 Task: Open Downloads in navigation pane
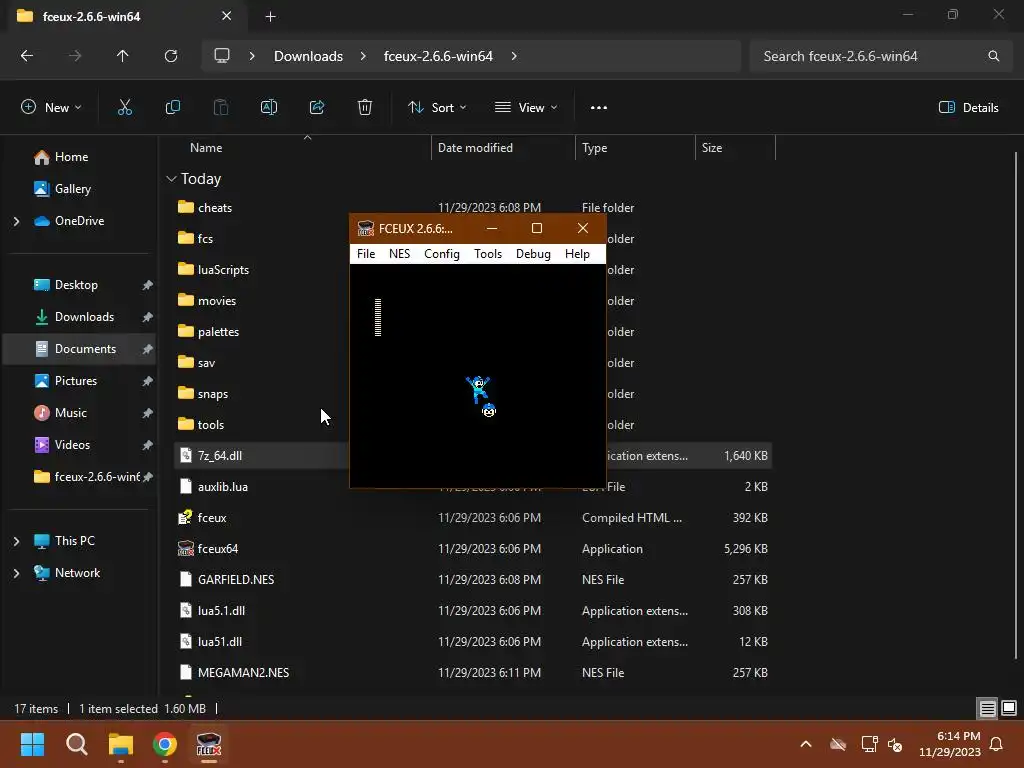[84, 317]
